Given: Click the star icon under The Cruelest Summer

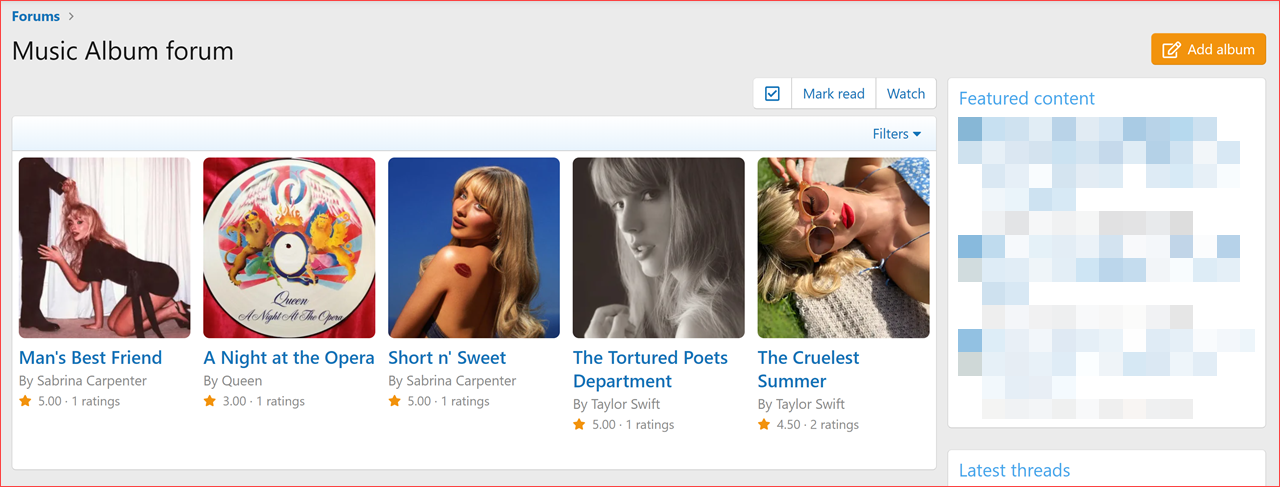Looking at the screenshot, I should coord(765,424).
